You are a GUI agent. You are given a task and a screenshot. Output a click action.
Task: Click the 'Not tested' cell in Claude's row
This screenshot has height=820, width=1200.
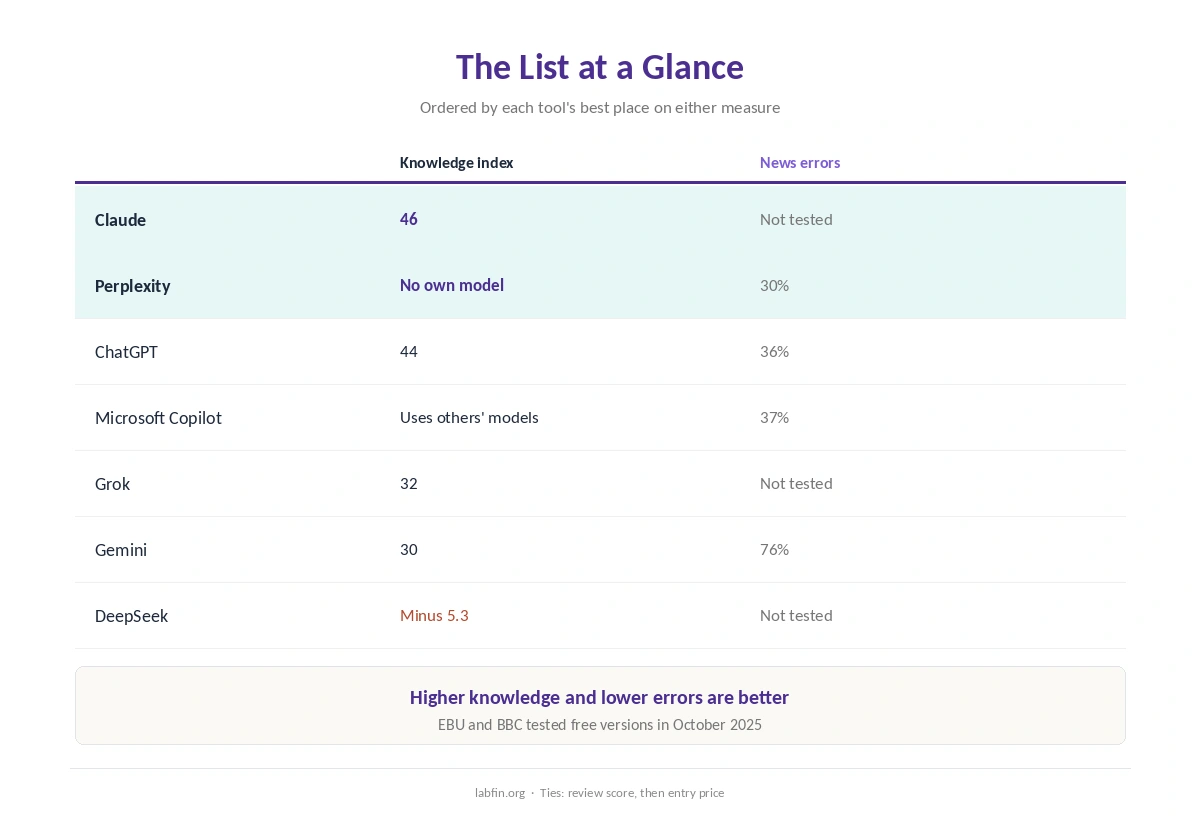tap(796, 219)
